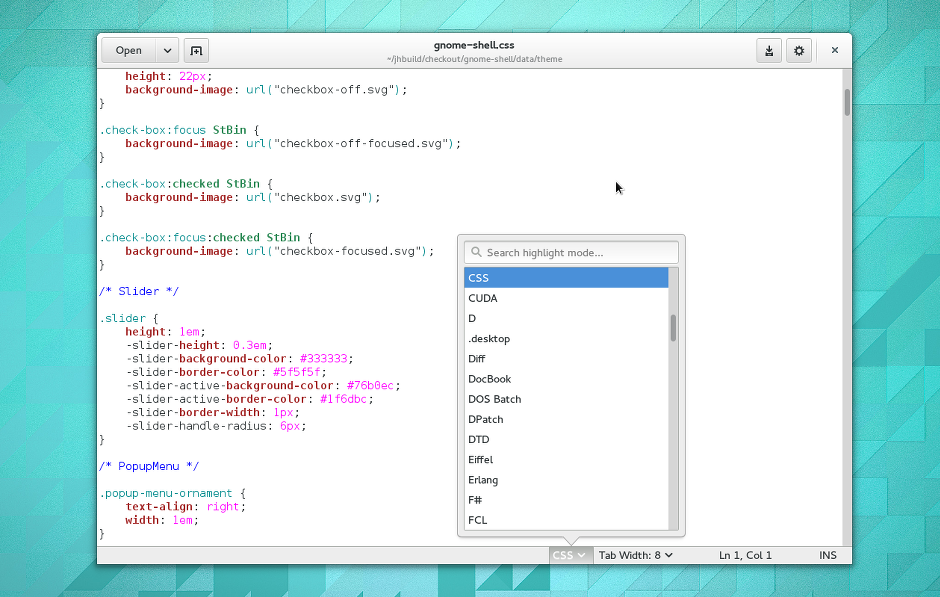This screenshot has width=940, height=597.
Task: Click the Search highlight mode field
Action: 571,252
